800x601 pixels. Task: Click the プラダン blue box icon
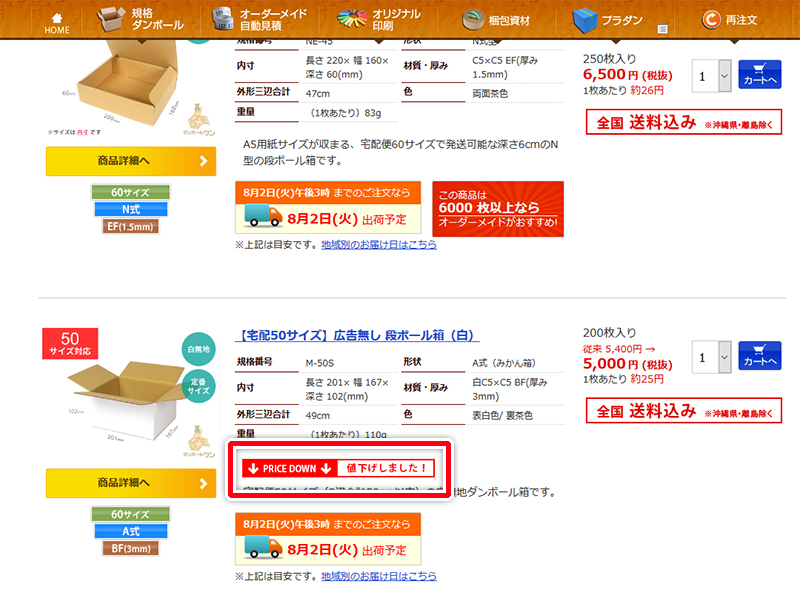[585, 20]
